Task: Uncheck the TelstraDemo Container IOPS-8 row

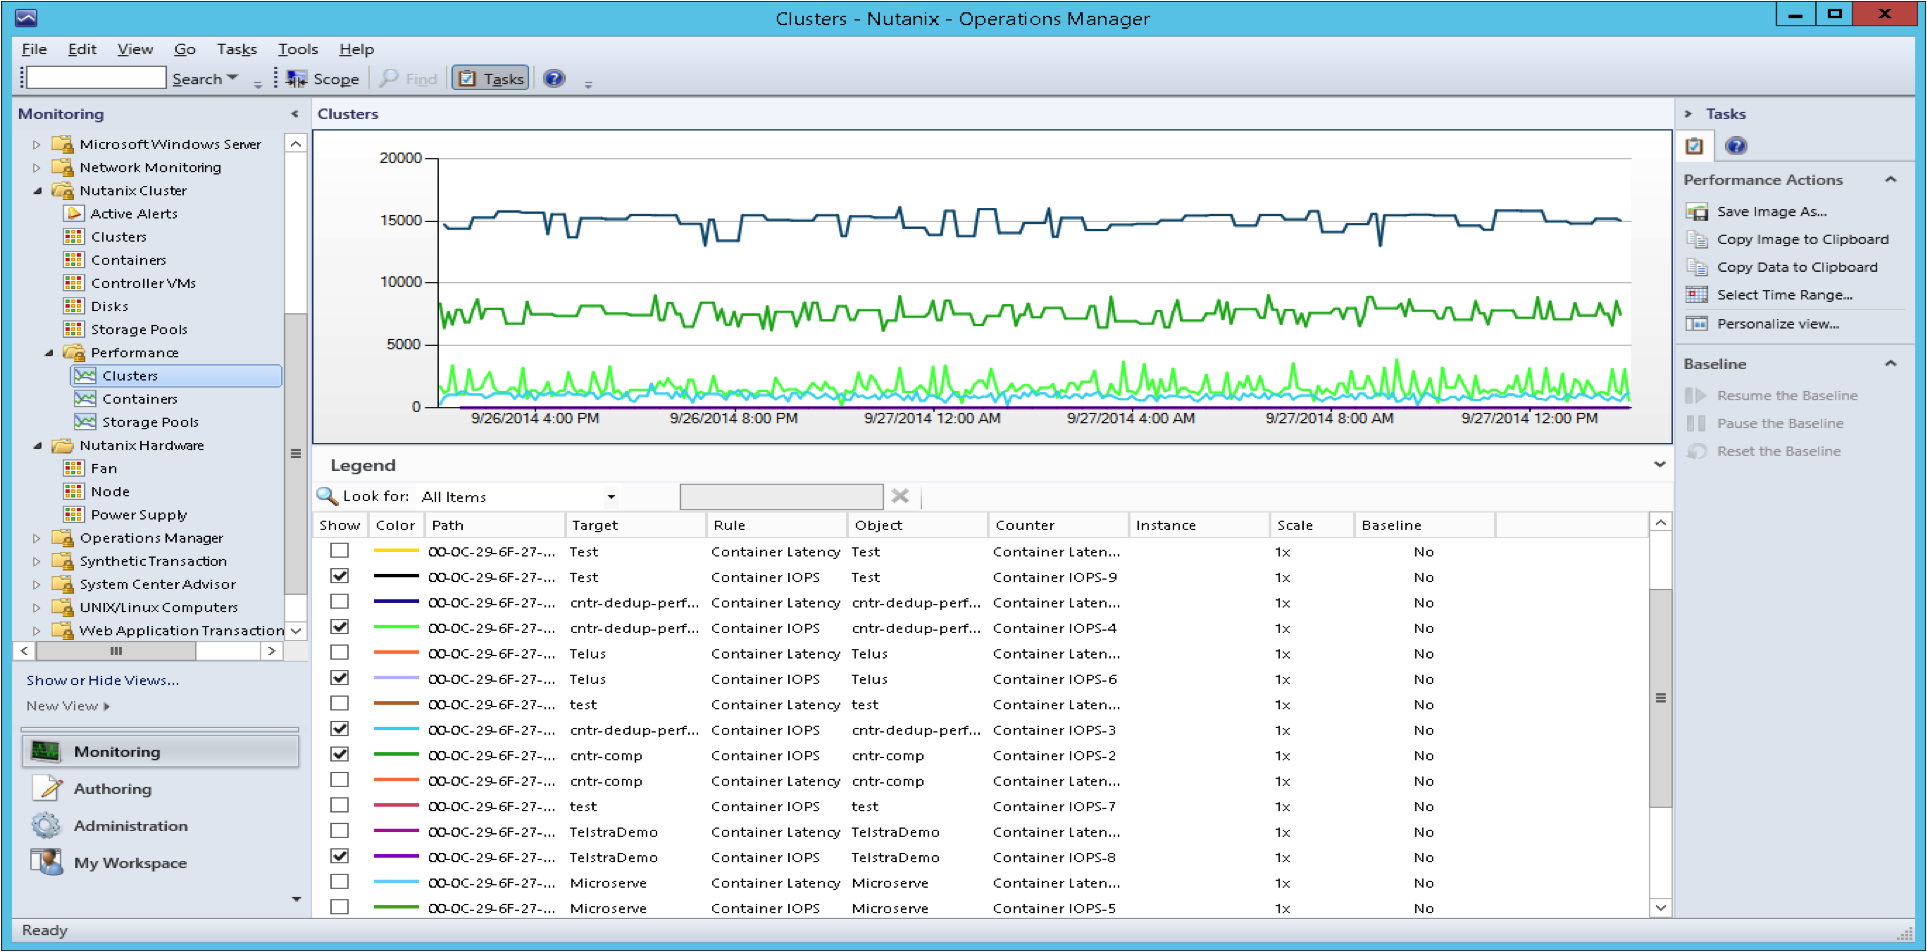Action: [x=340, y=856]
